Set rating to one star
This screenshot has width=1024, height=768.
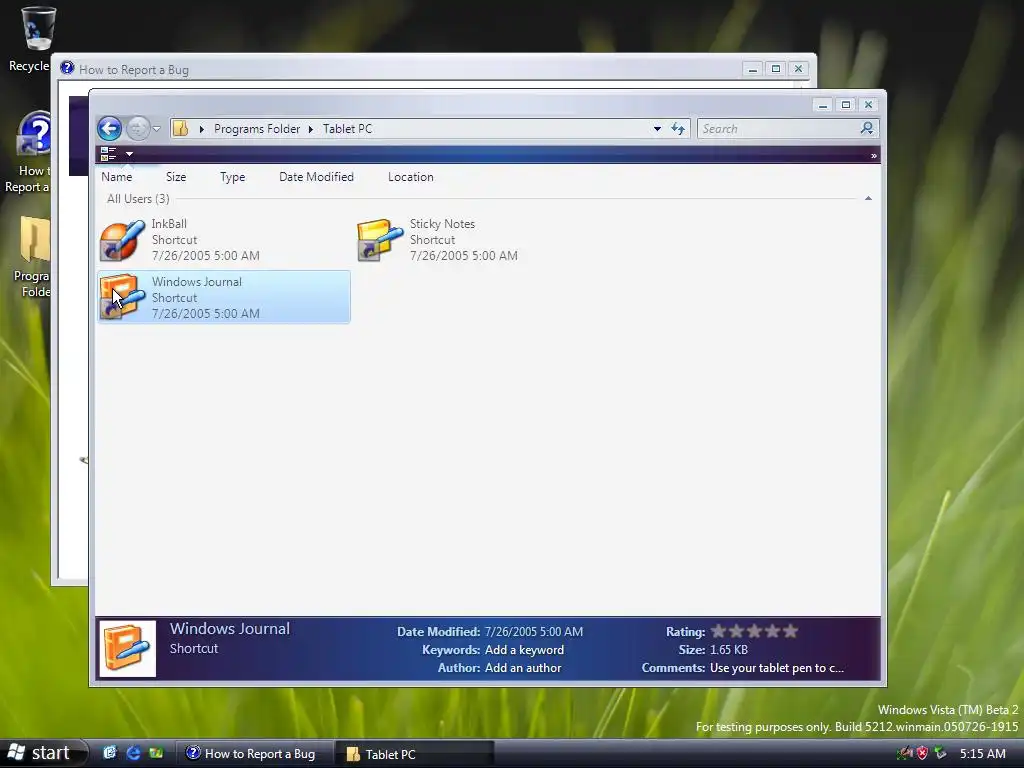click(x=718, y=631)
